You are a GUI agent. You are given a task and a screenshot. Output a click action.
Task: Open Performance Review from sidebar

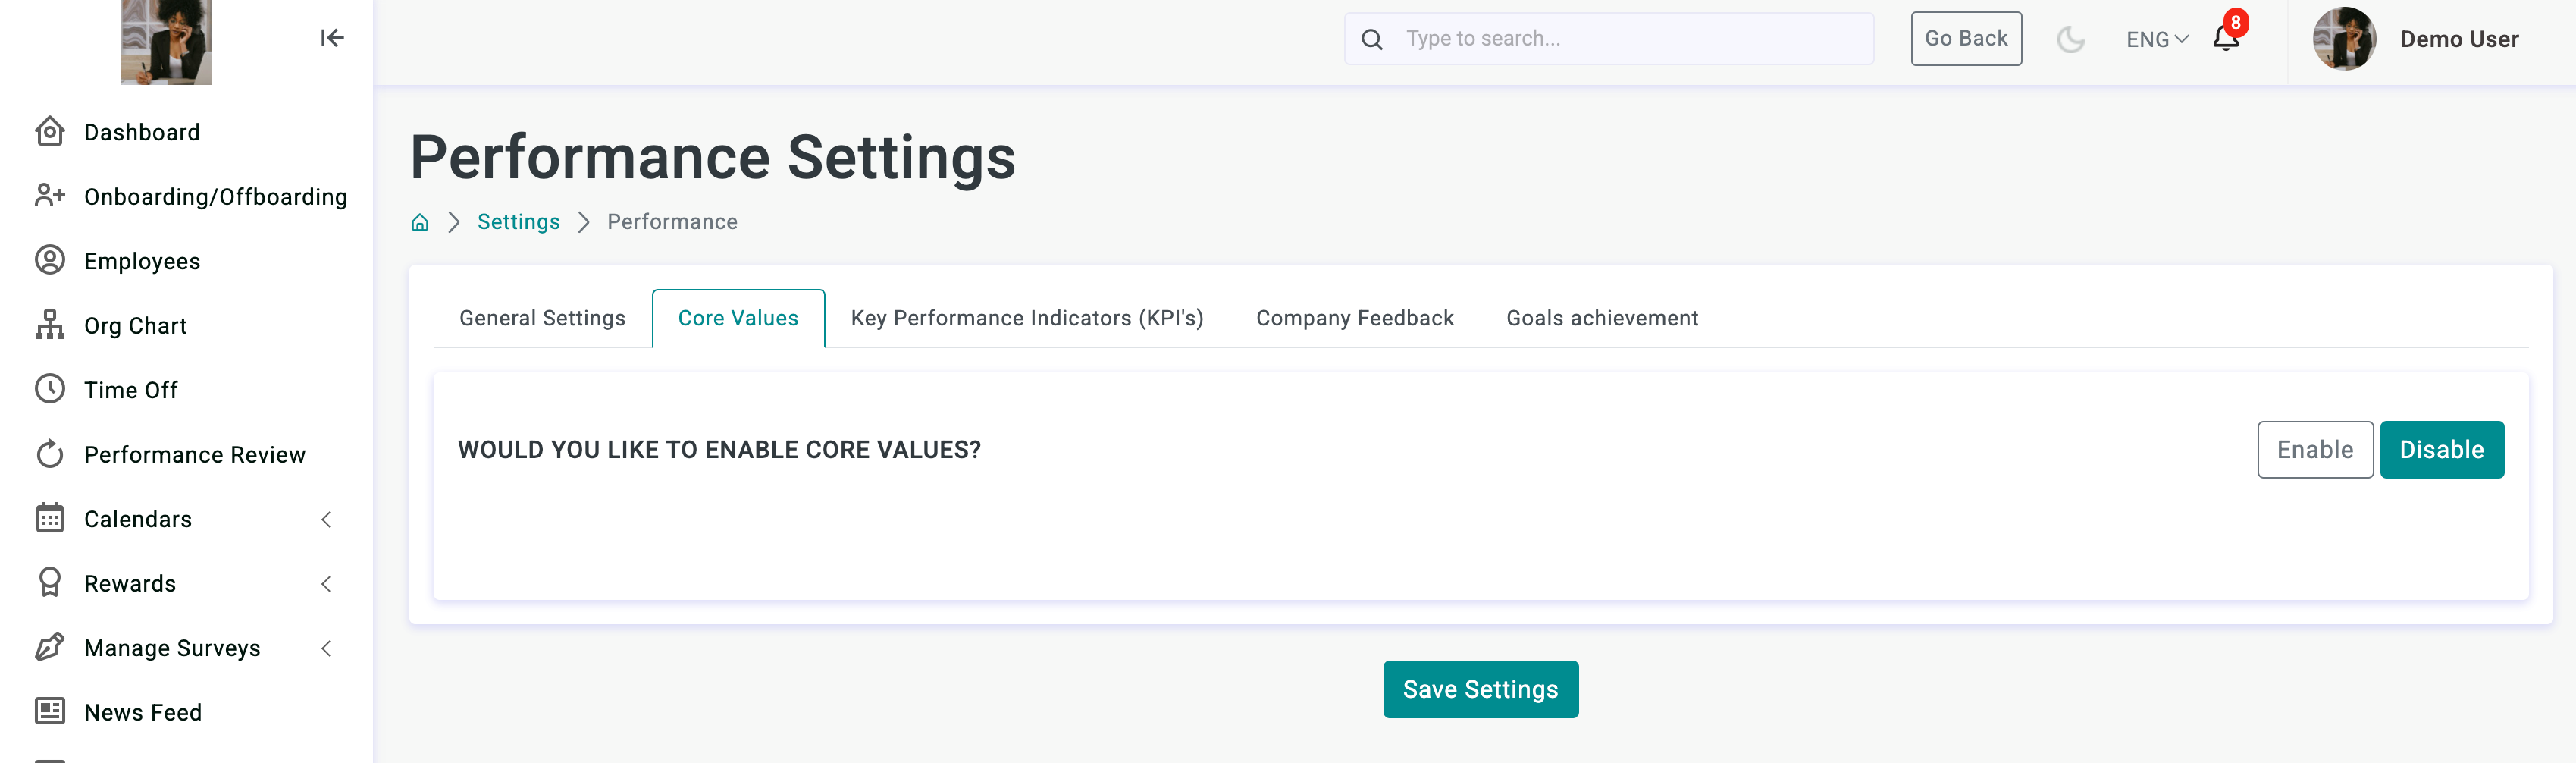[195, 455]
